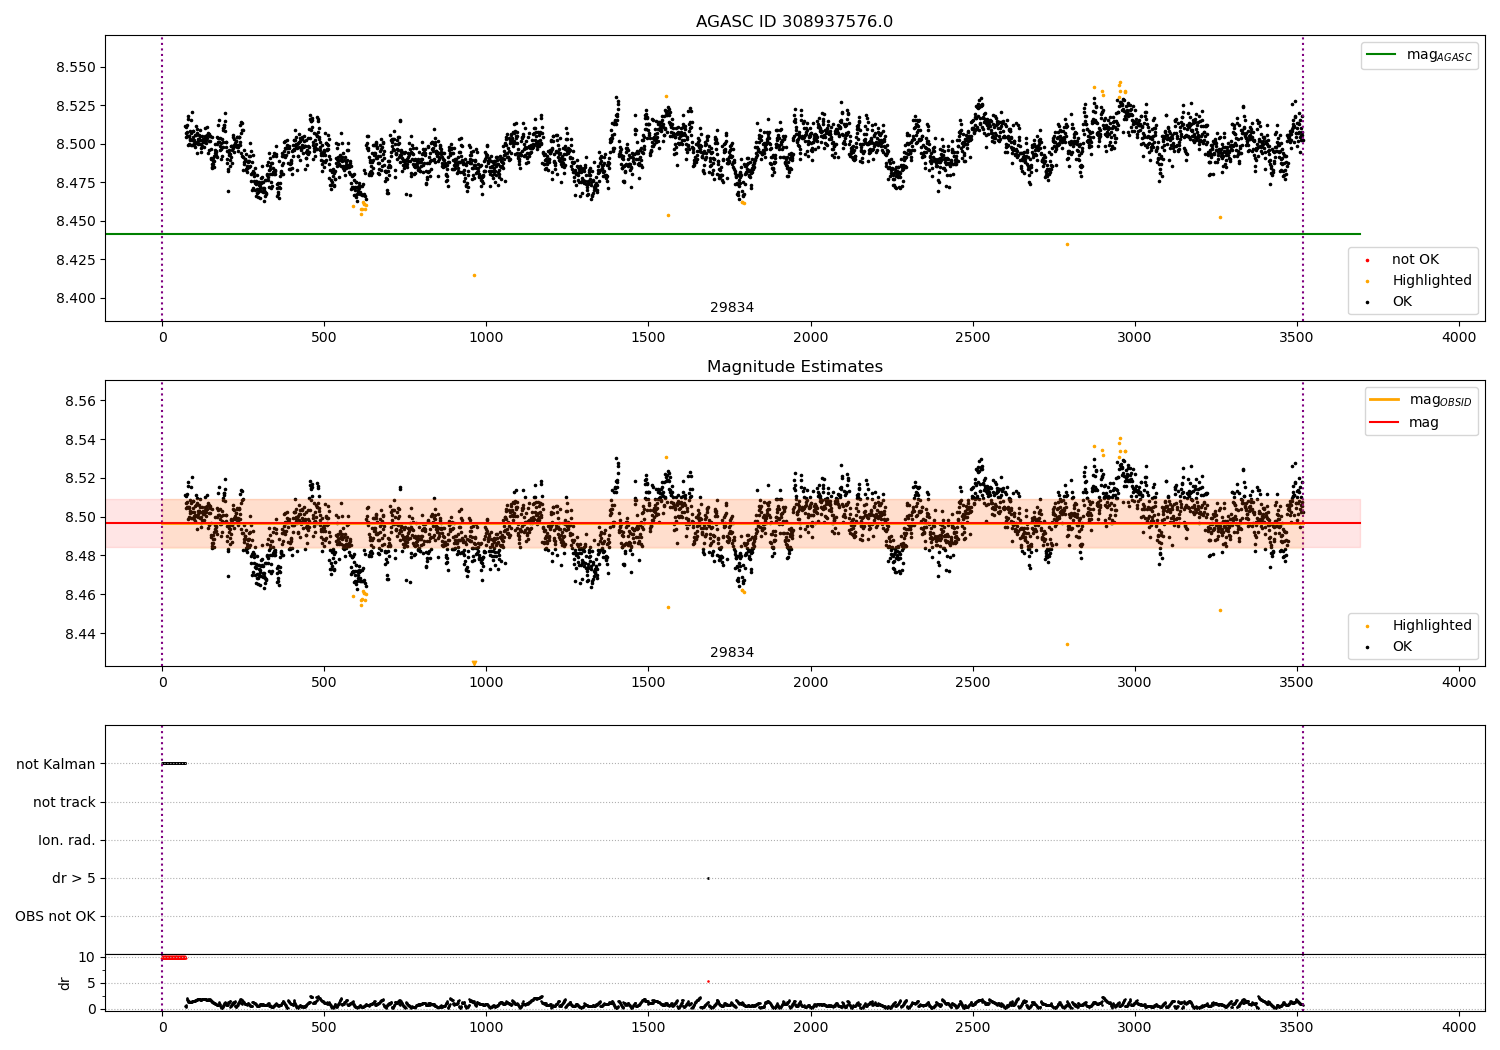Click the 8.52 y-axis tick label

80,478
